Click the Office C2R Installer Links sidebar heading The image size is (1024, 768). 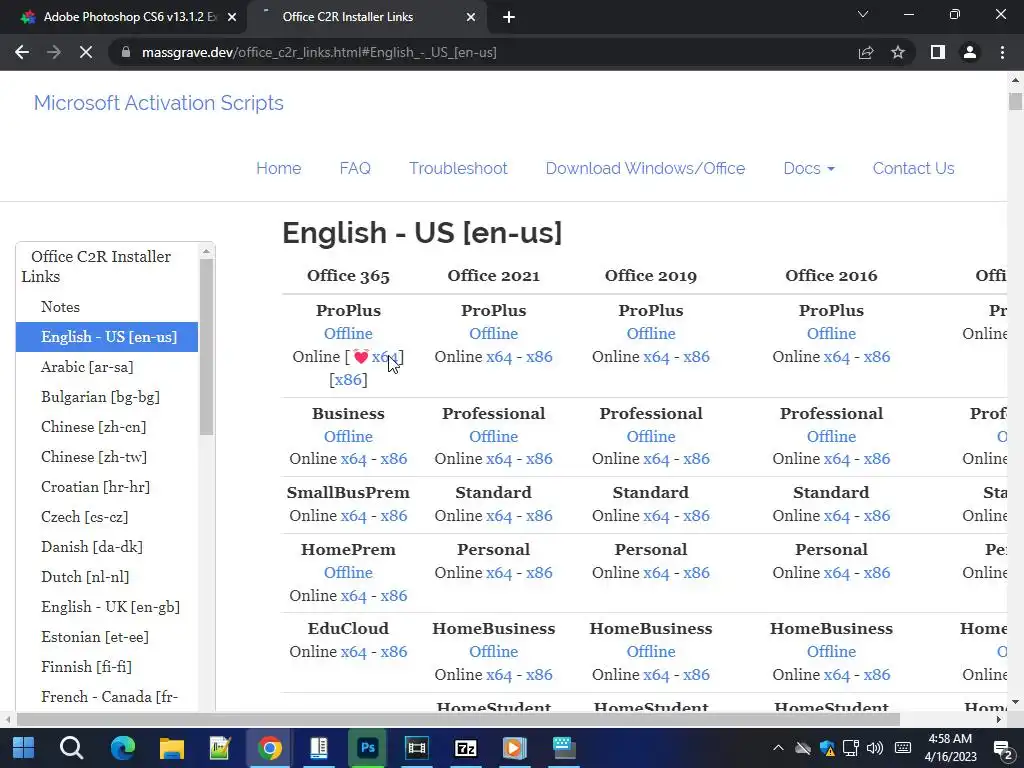click(x=96, y=266)
